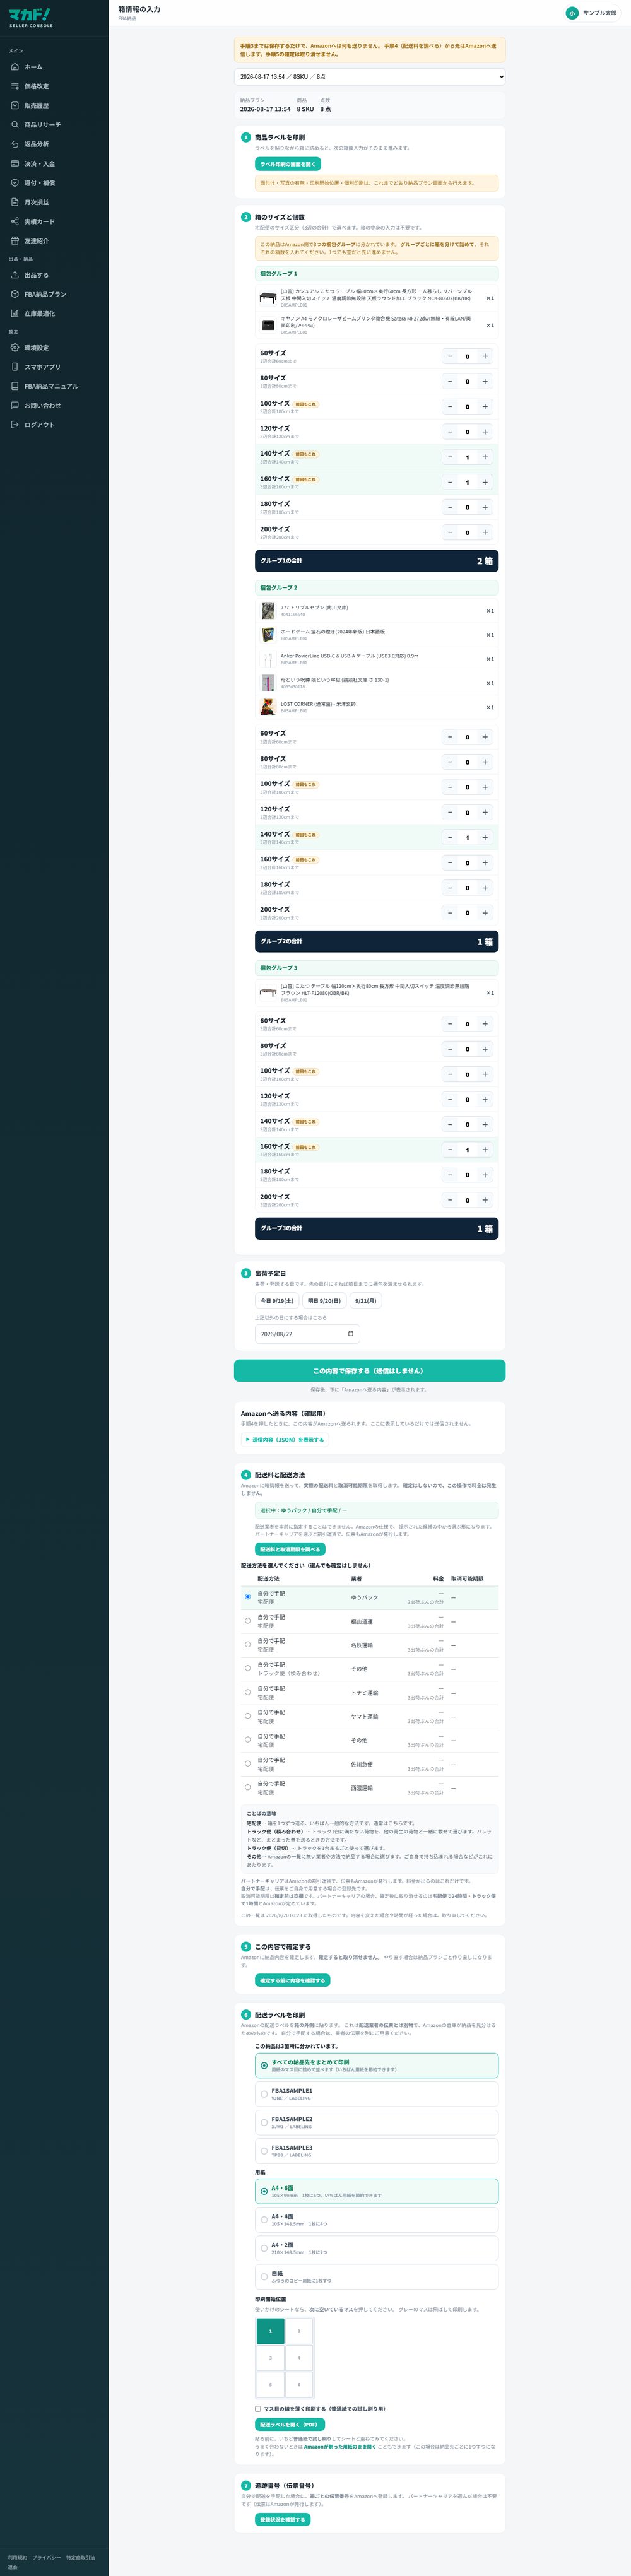Image resolution: width=631 pixels, height=2576 pixels.
Task: Open 返品分析 return-arrow icon
Action: point(15,144)
